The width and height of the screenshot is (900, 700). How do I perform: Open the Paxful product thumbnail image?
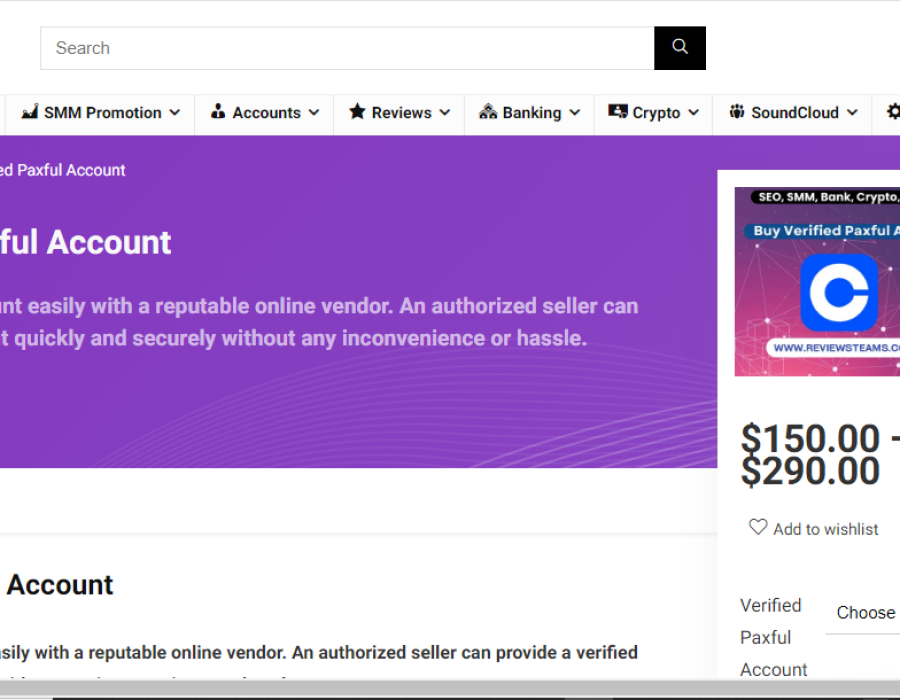[817, 282]
